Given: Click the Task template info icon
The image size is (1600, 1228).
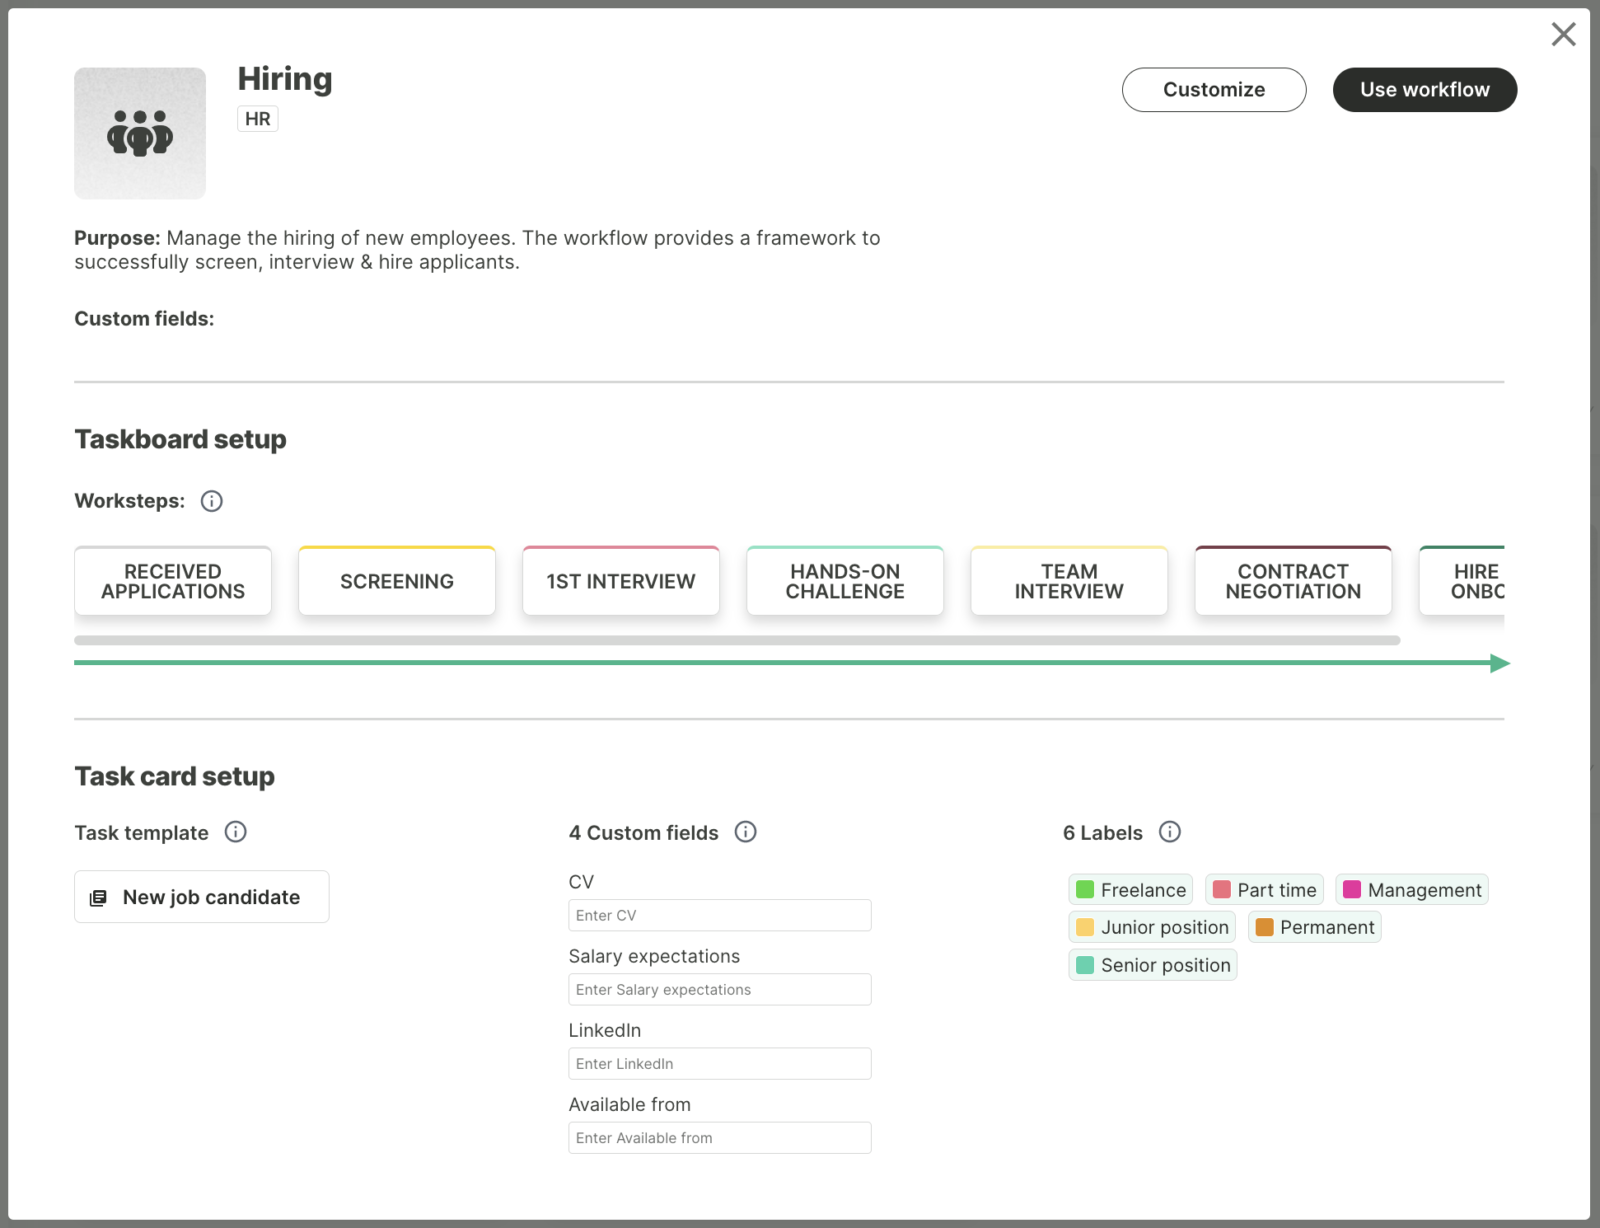Looking at the screenshot, I should click(x=235, y=832).
